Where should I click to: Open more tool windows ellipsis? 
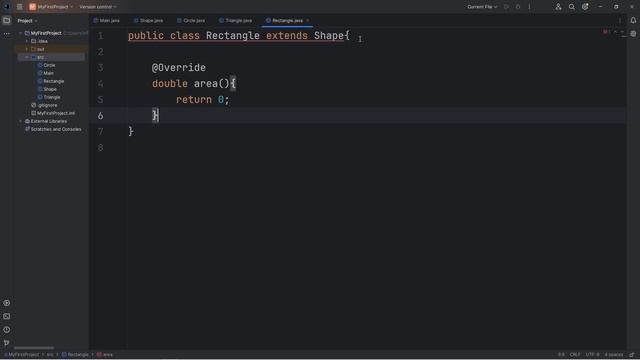click(7, 34)
